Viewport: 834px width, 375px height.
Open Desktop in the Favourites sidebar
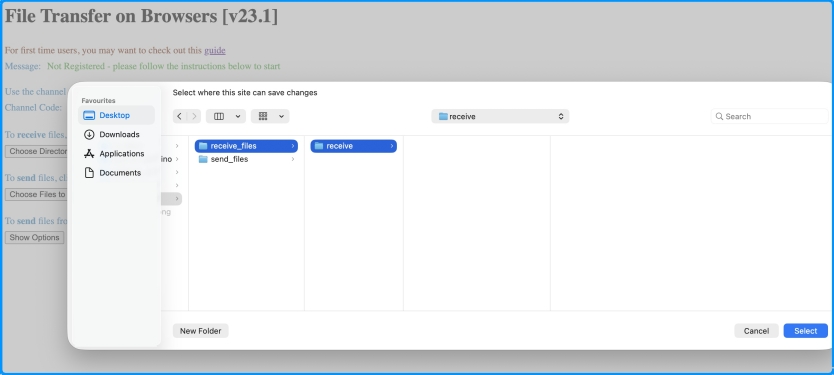(116, 115)
